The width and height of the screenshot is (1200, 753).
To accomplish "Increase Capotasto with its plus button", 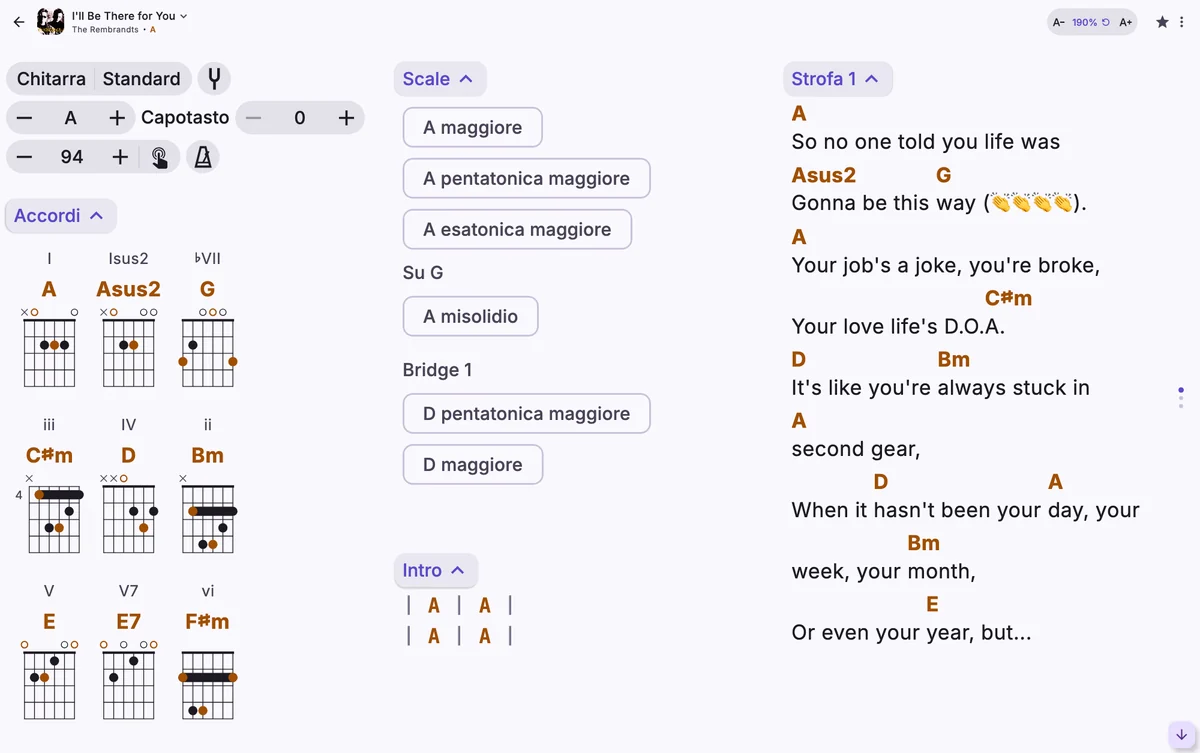I will (x=346, y=118).
